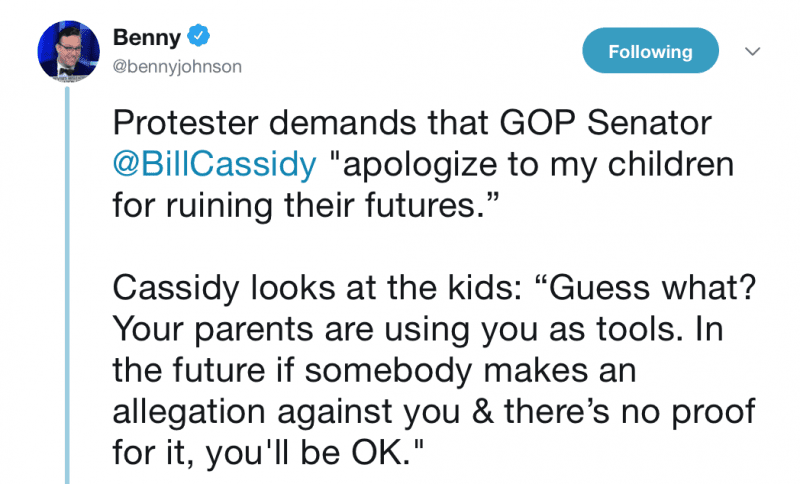Viewport: 800px width, 484px height.
Task: Toggle the Following button
Action: (x=650, y=51)
